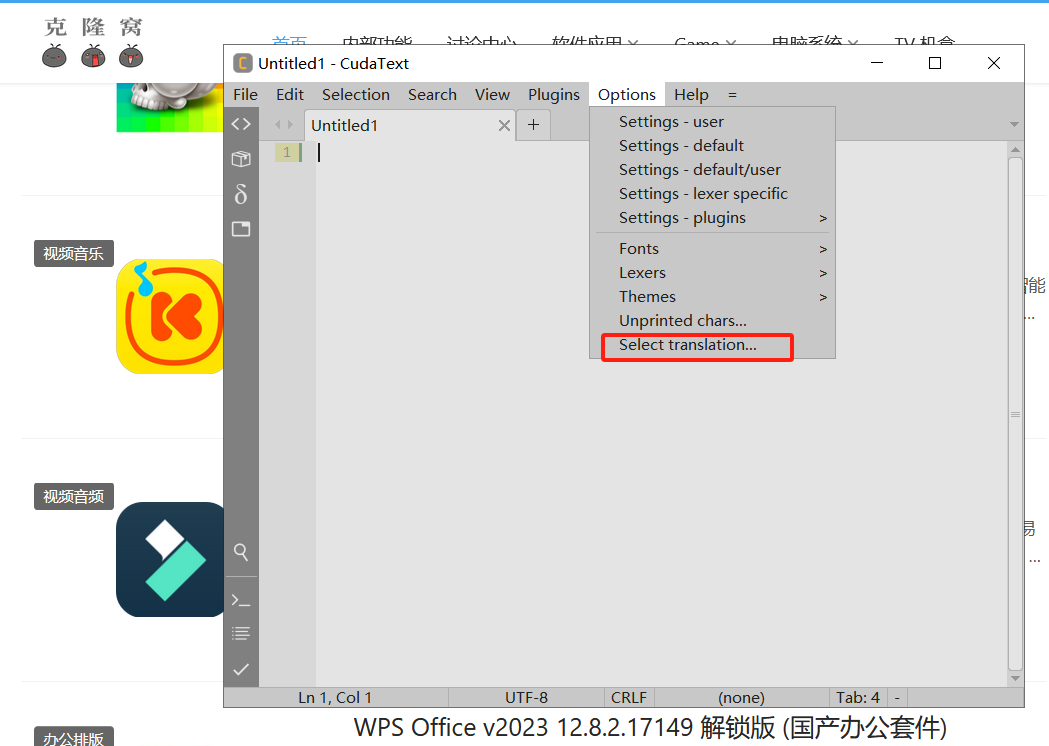1049x746 pixels.
Task: Open the WPS Office v2023 article link
Action: (650, 727)
